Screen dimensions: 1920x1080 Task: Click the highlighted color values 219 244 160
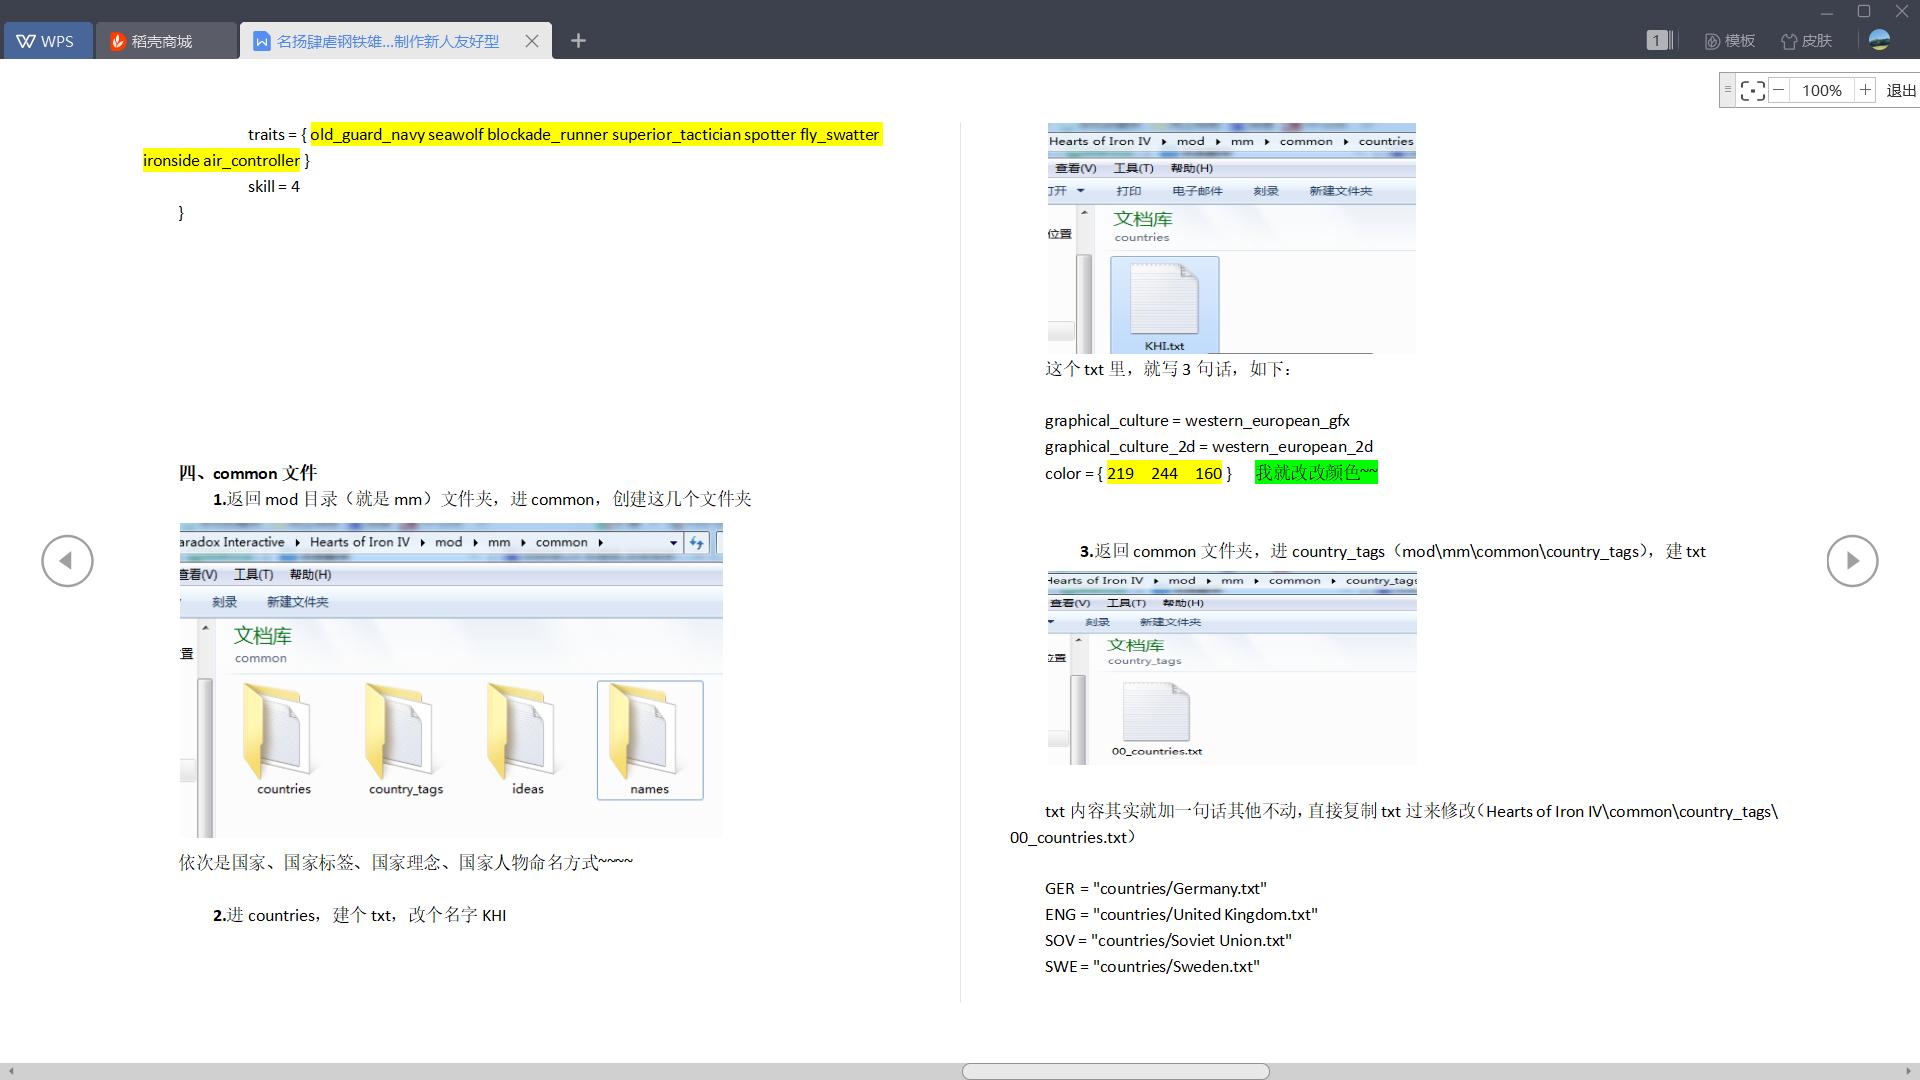coord(1164,473)
